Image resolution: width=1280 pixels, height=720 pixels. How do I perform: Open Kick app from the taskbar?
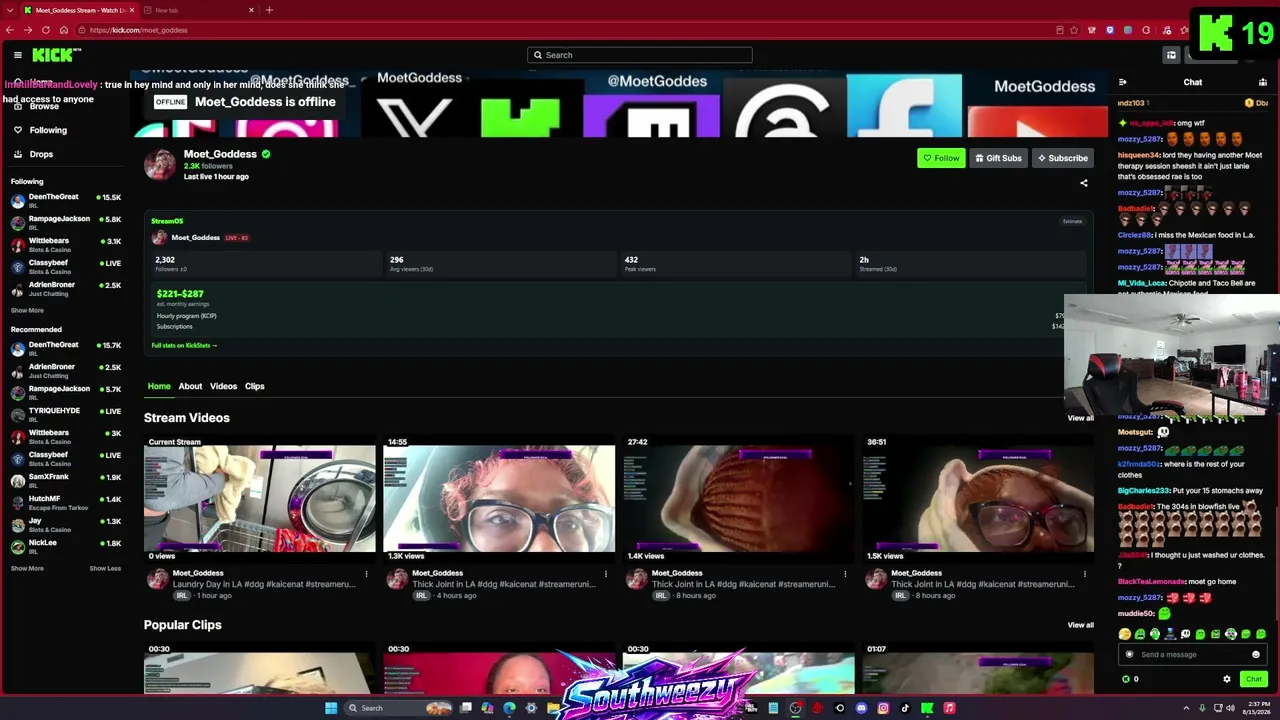click(927, 708)
